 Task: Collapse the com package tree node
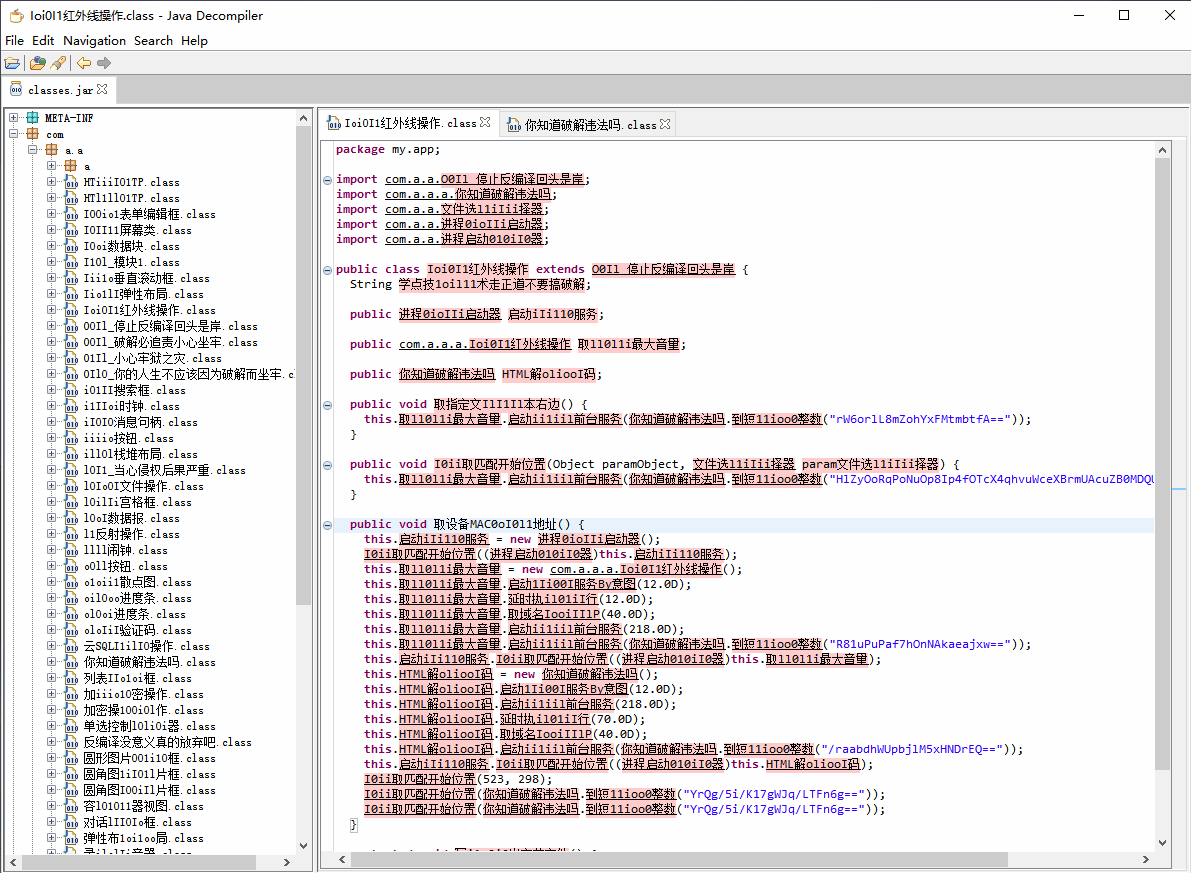tap(14, 134)
